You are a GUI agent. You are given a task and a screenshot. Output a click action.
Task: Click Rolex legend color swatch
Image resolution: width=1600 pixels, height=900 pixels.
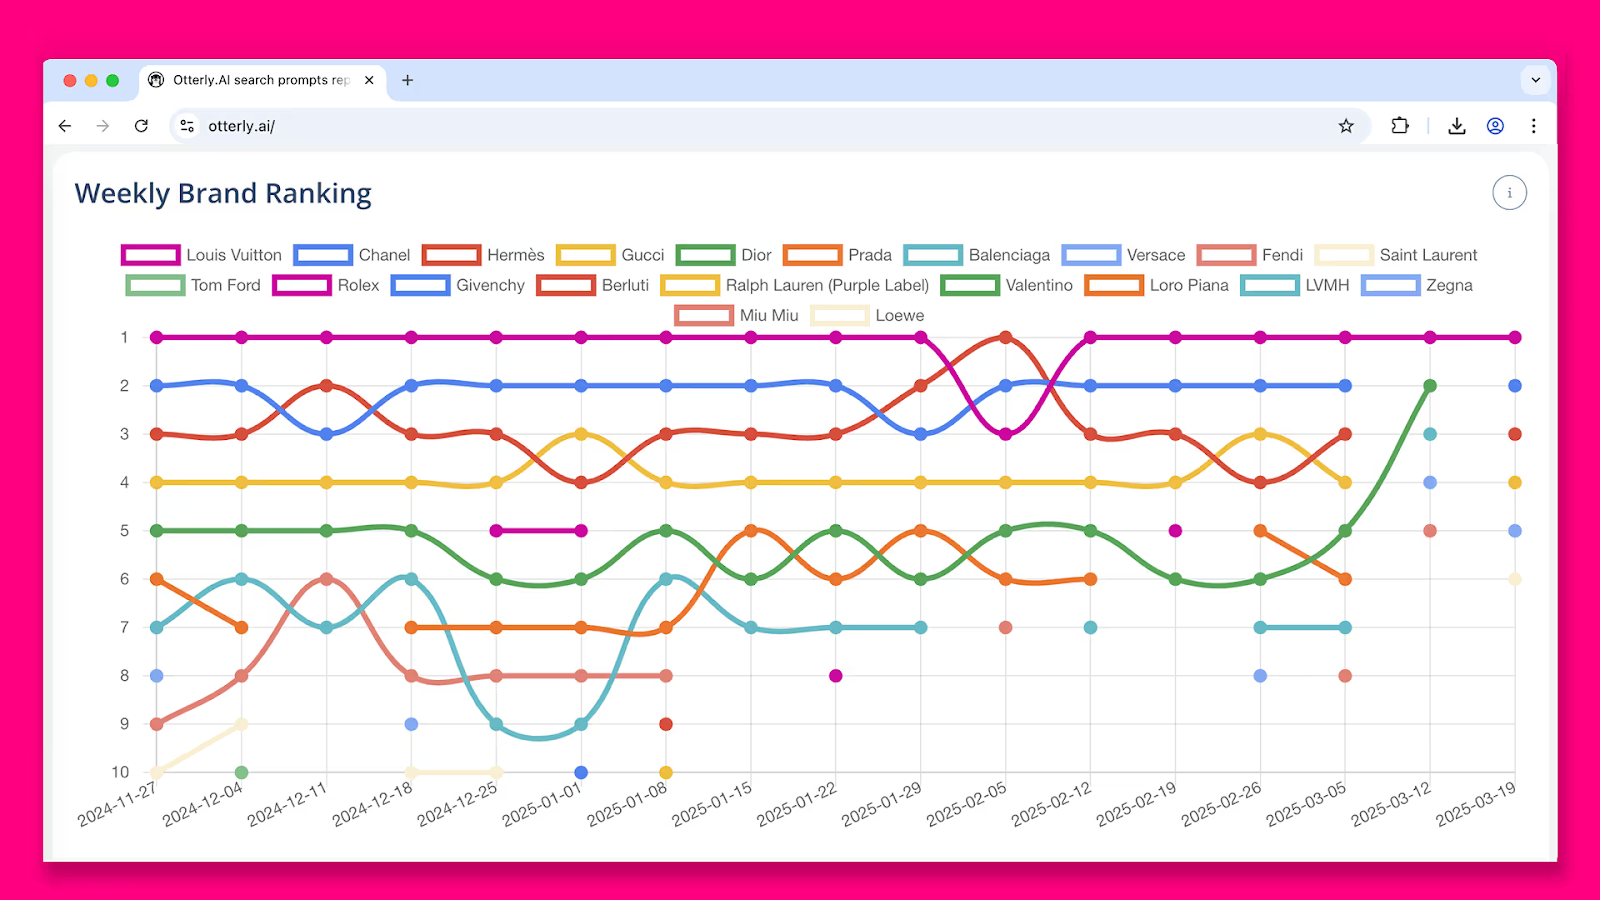[x=301, y=285]
